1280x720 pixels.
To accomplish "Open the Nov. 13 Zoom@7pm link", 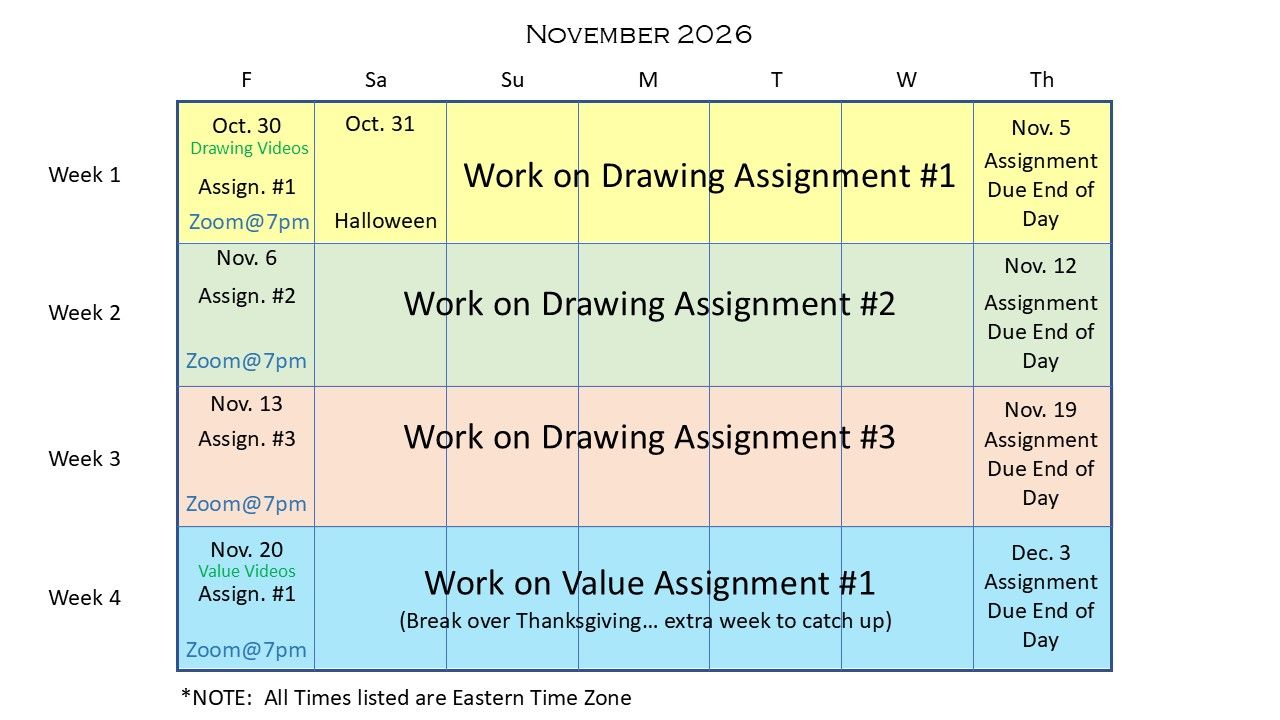I will (246, 504).
